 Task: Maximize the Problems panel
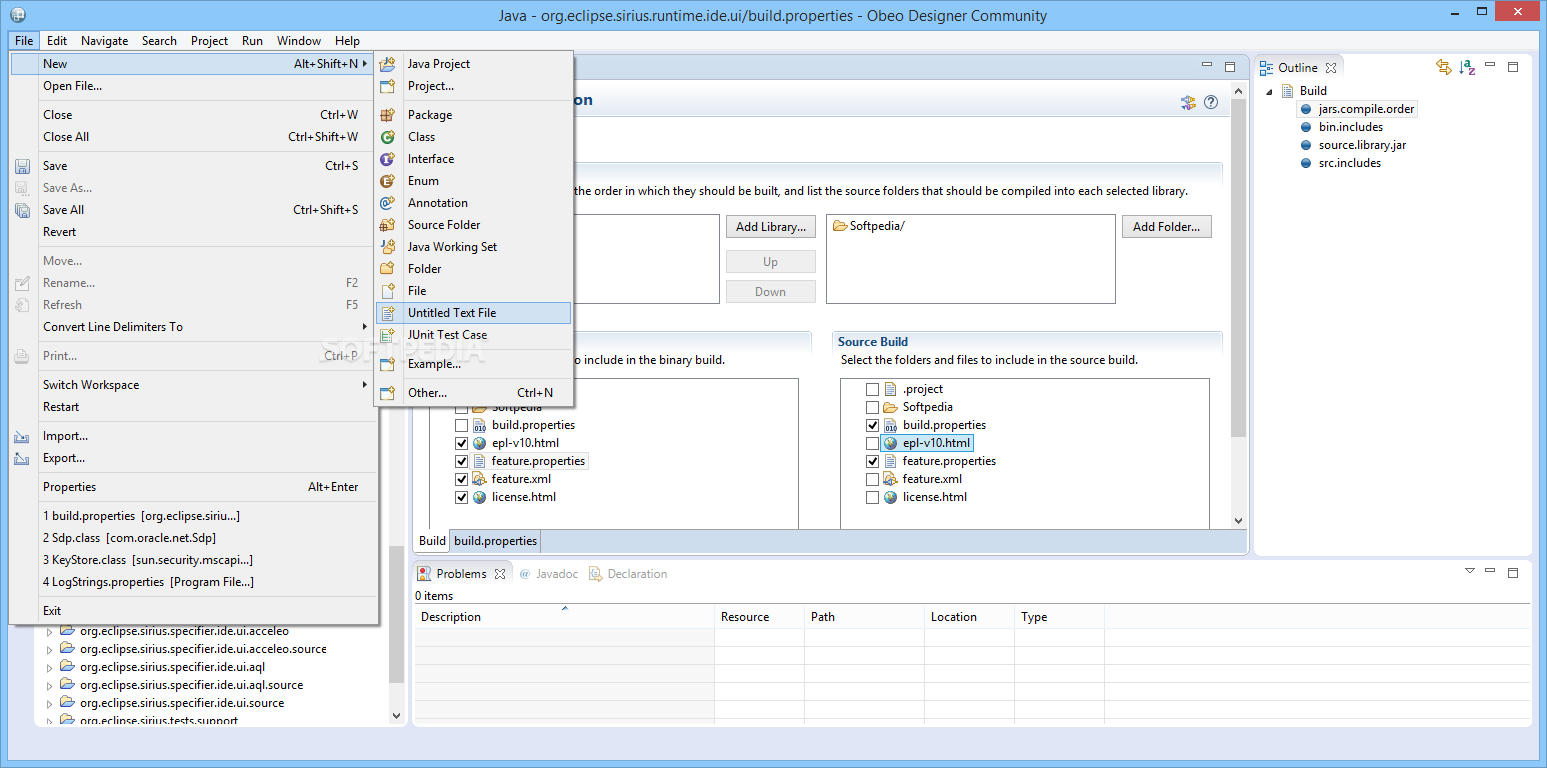pyautogui.click(x=1513, y=573)
